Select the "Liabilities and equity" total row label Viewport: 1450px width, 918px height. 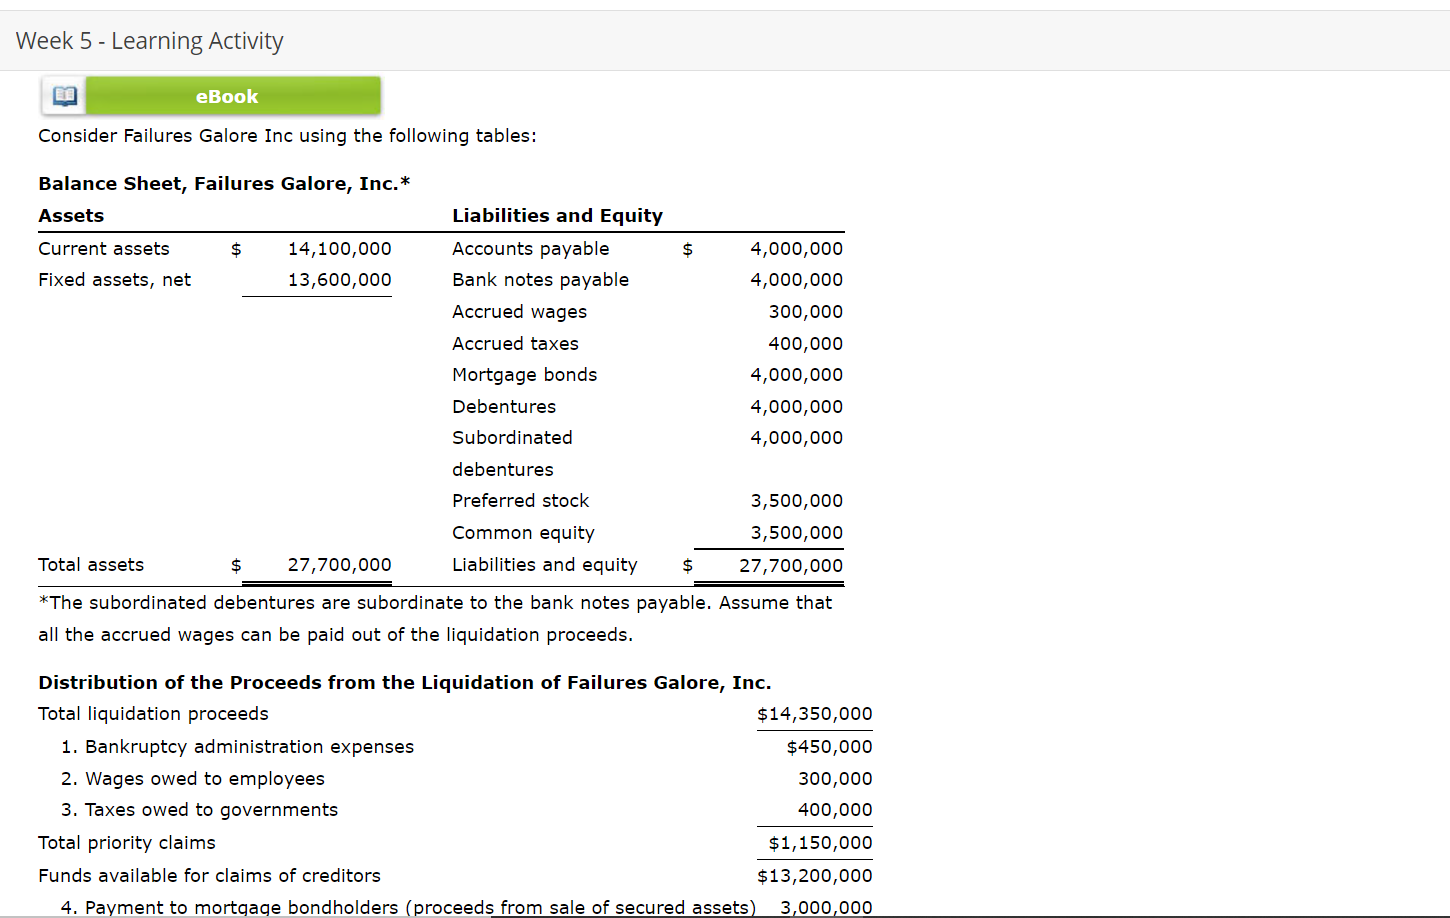tap(544, 565)
